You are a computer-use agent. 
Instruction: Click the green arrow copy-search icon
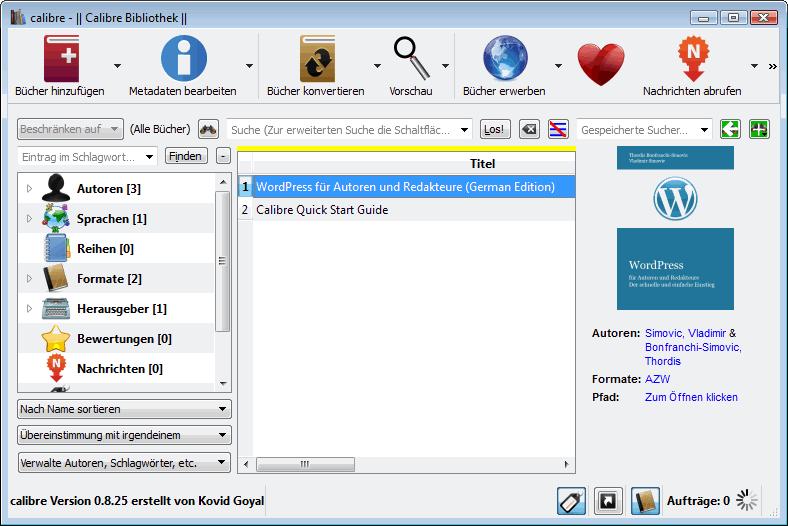click(730, 129)
